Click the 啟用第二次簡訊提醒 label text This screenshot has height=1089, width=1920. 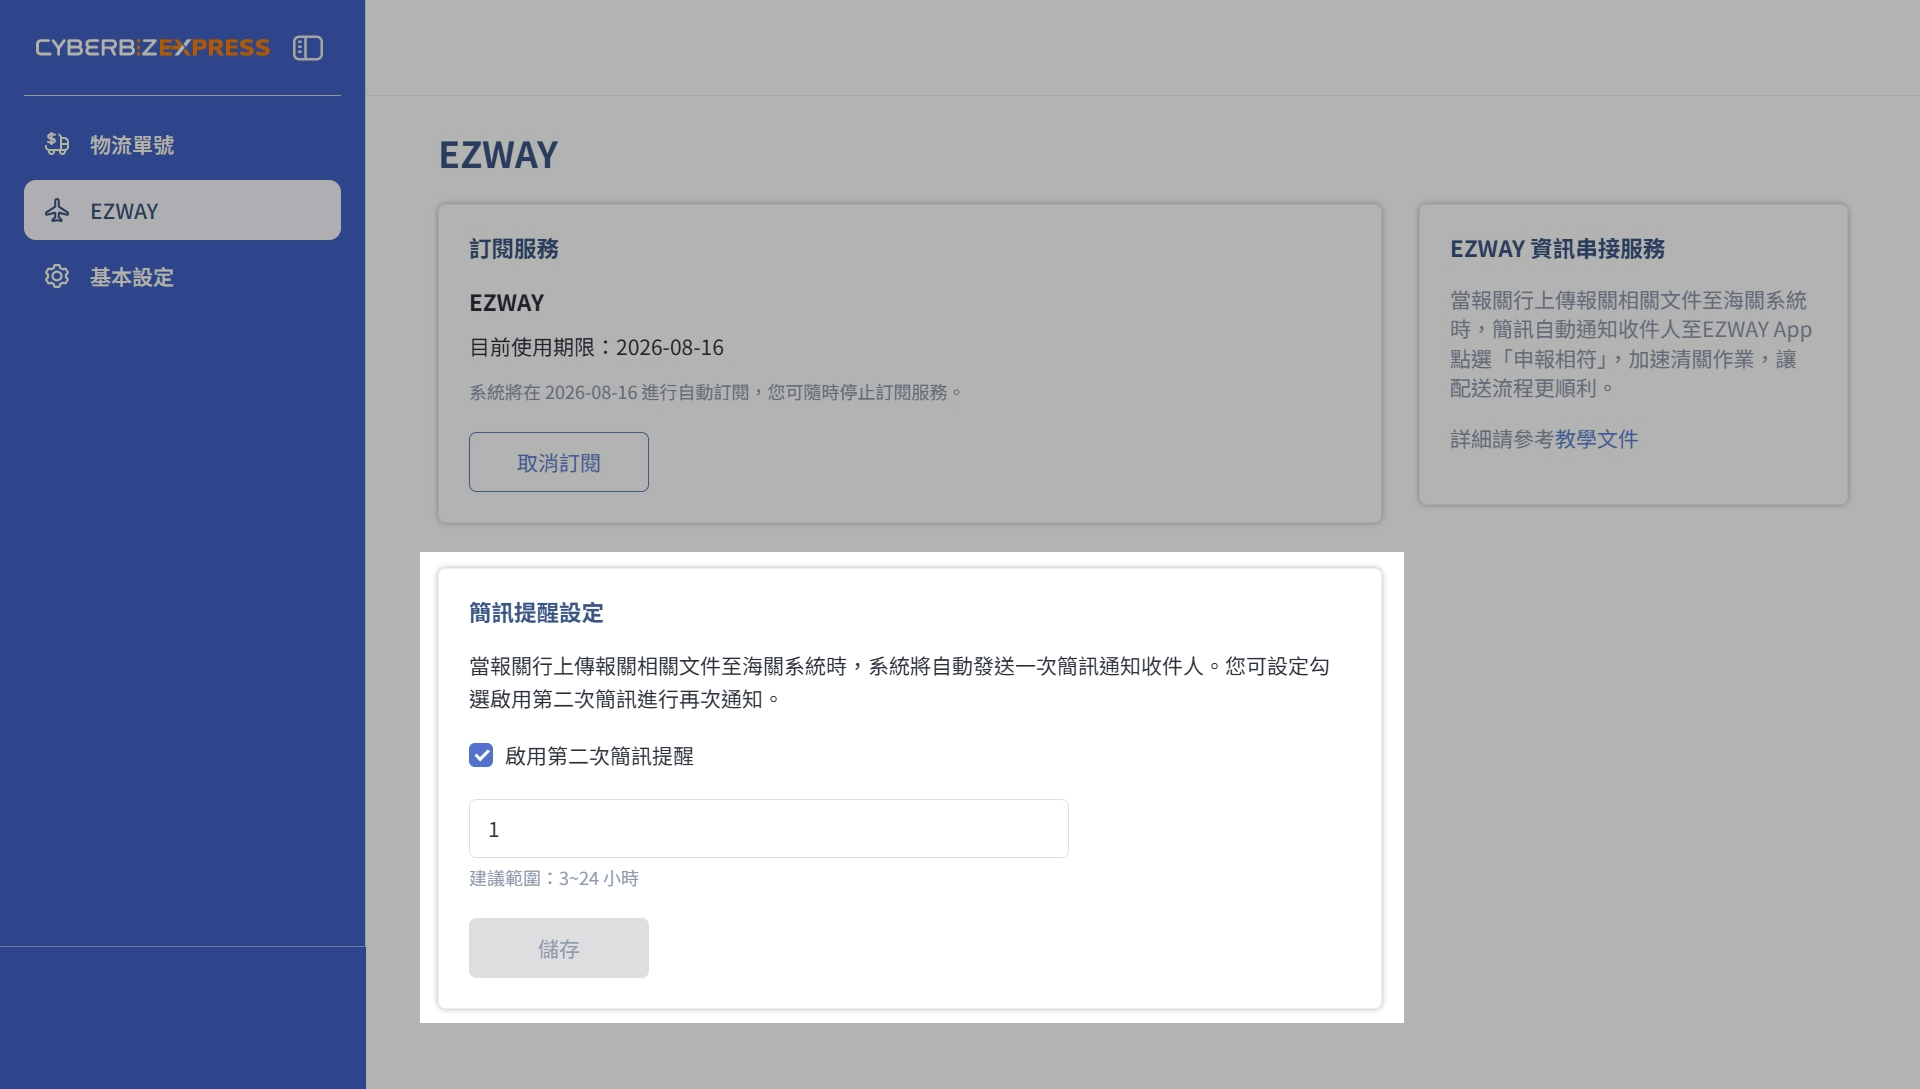point(600,756)
